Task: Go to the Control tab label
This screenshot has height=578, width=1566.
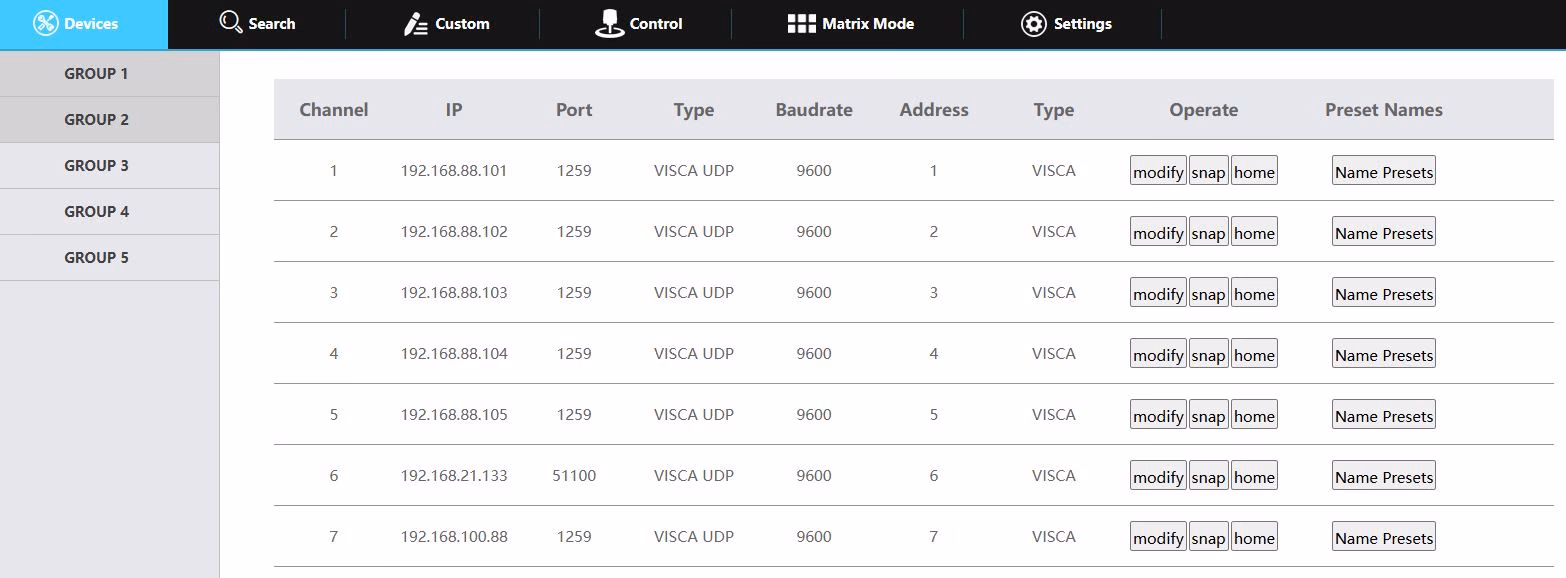Action: (656, 24)
